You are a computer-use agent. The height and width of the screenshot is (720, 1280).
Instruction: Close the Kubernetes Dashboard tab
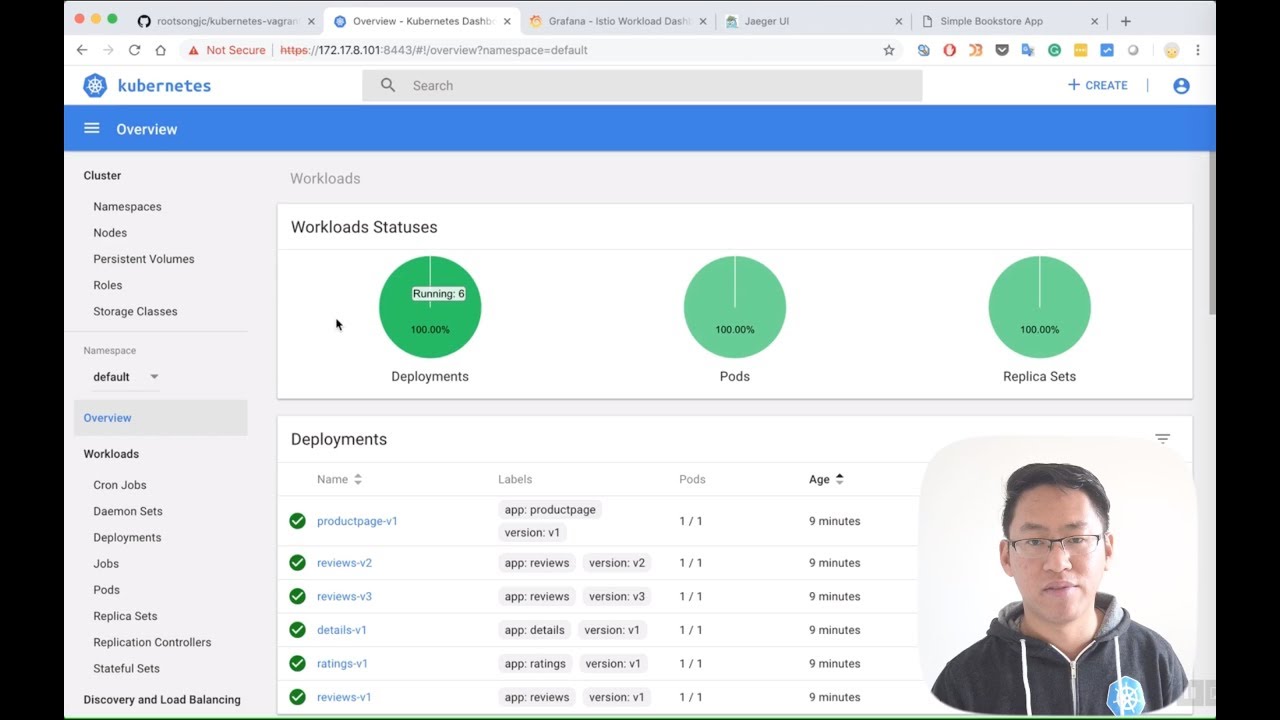506,21
